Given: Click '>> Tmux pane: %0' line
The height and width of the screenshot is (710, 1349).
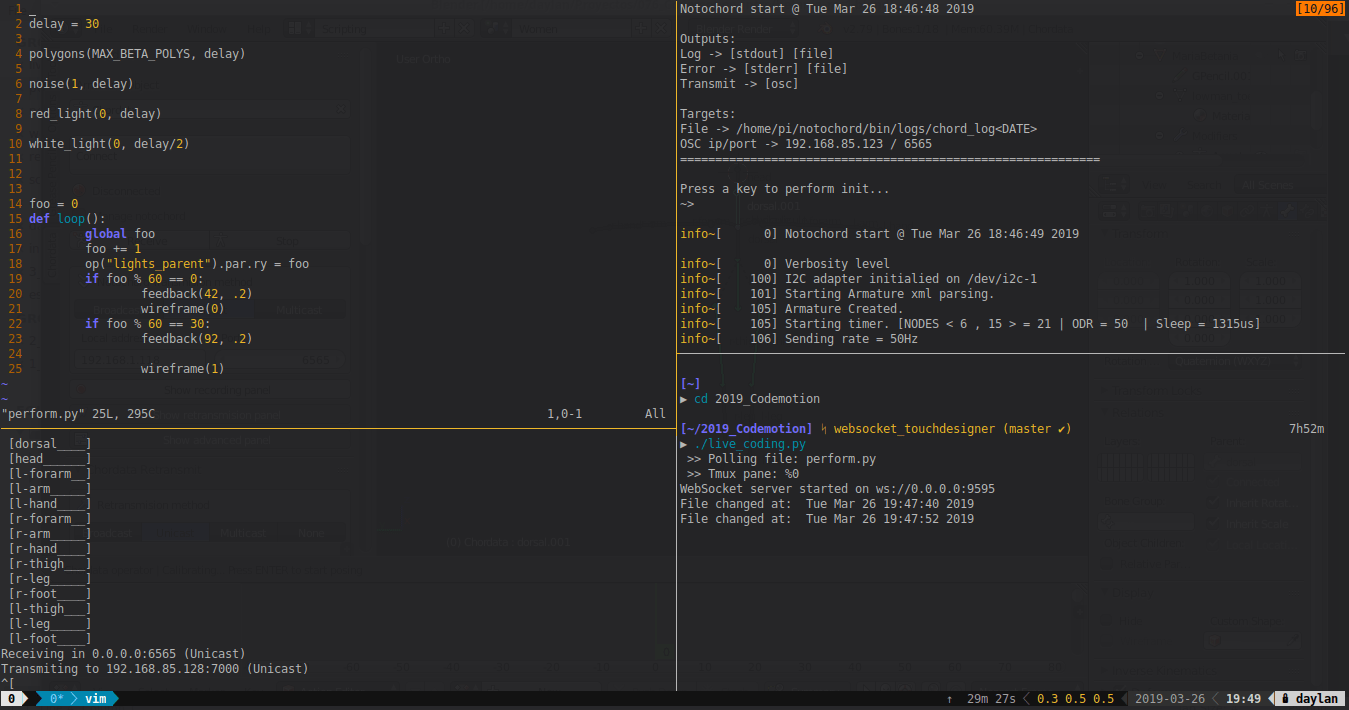Looking at the screenshot, I should [743, 473].
